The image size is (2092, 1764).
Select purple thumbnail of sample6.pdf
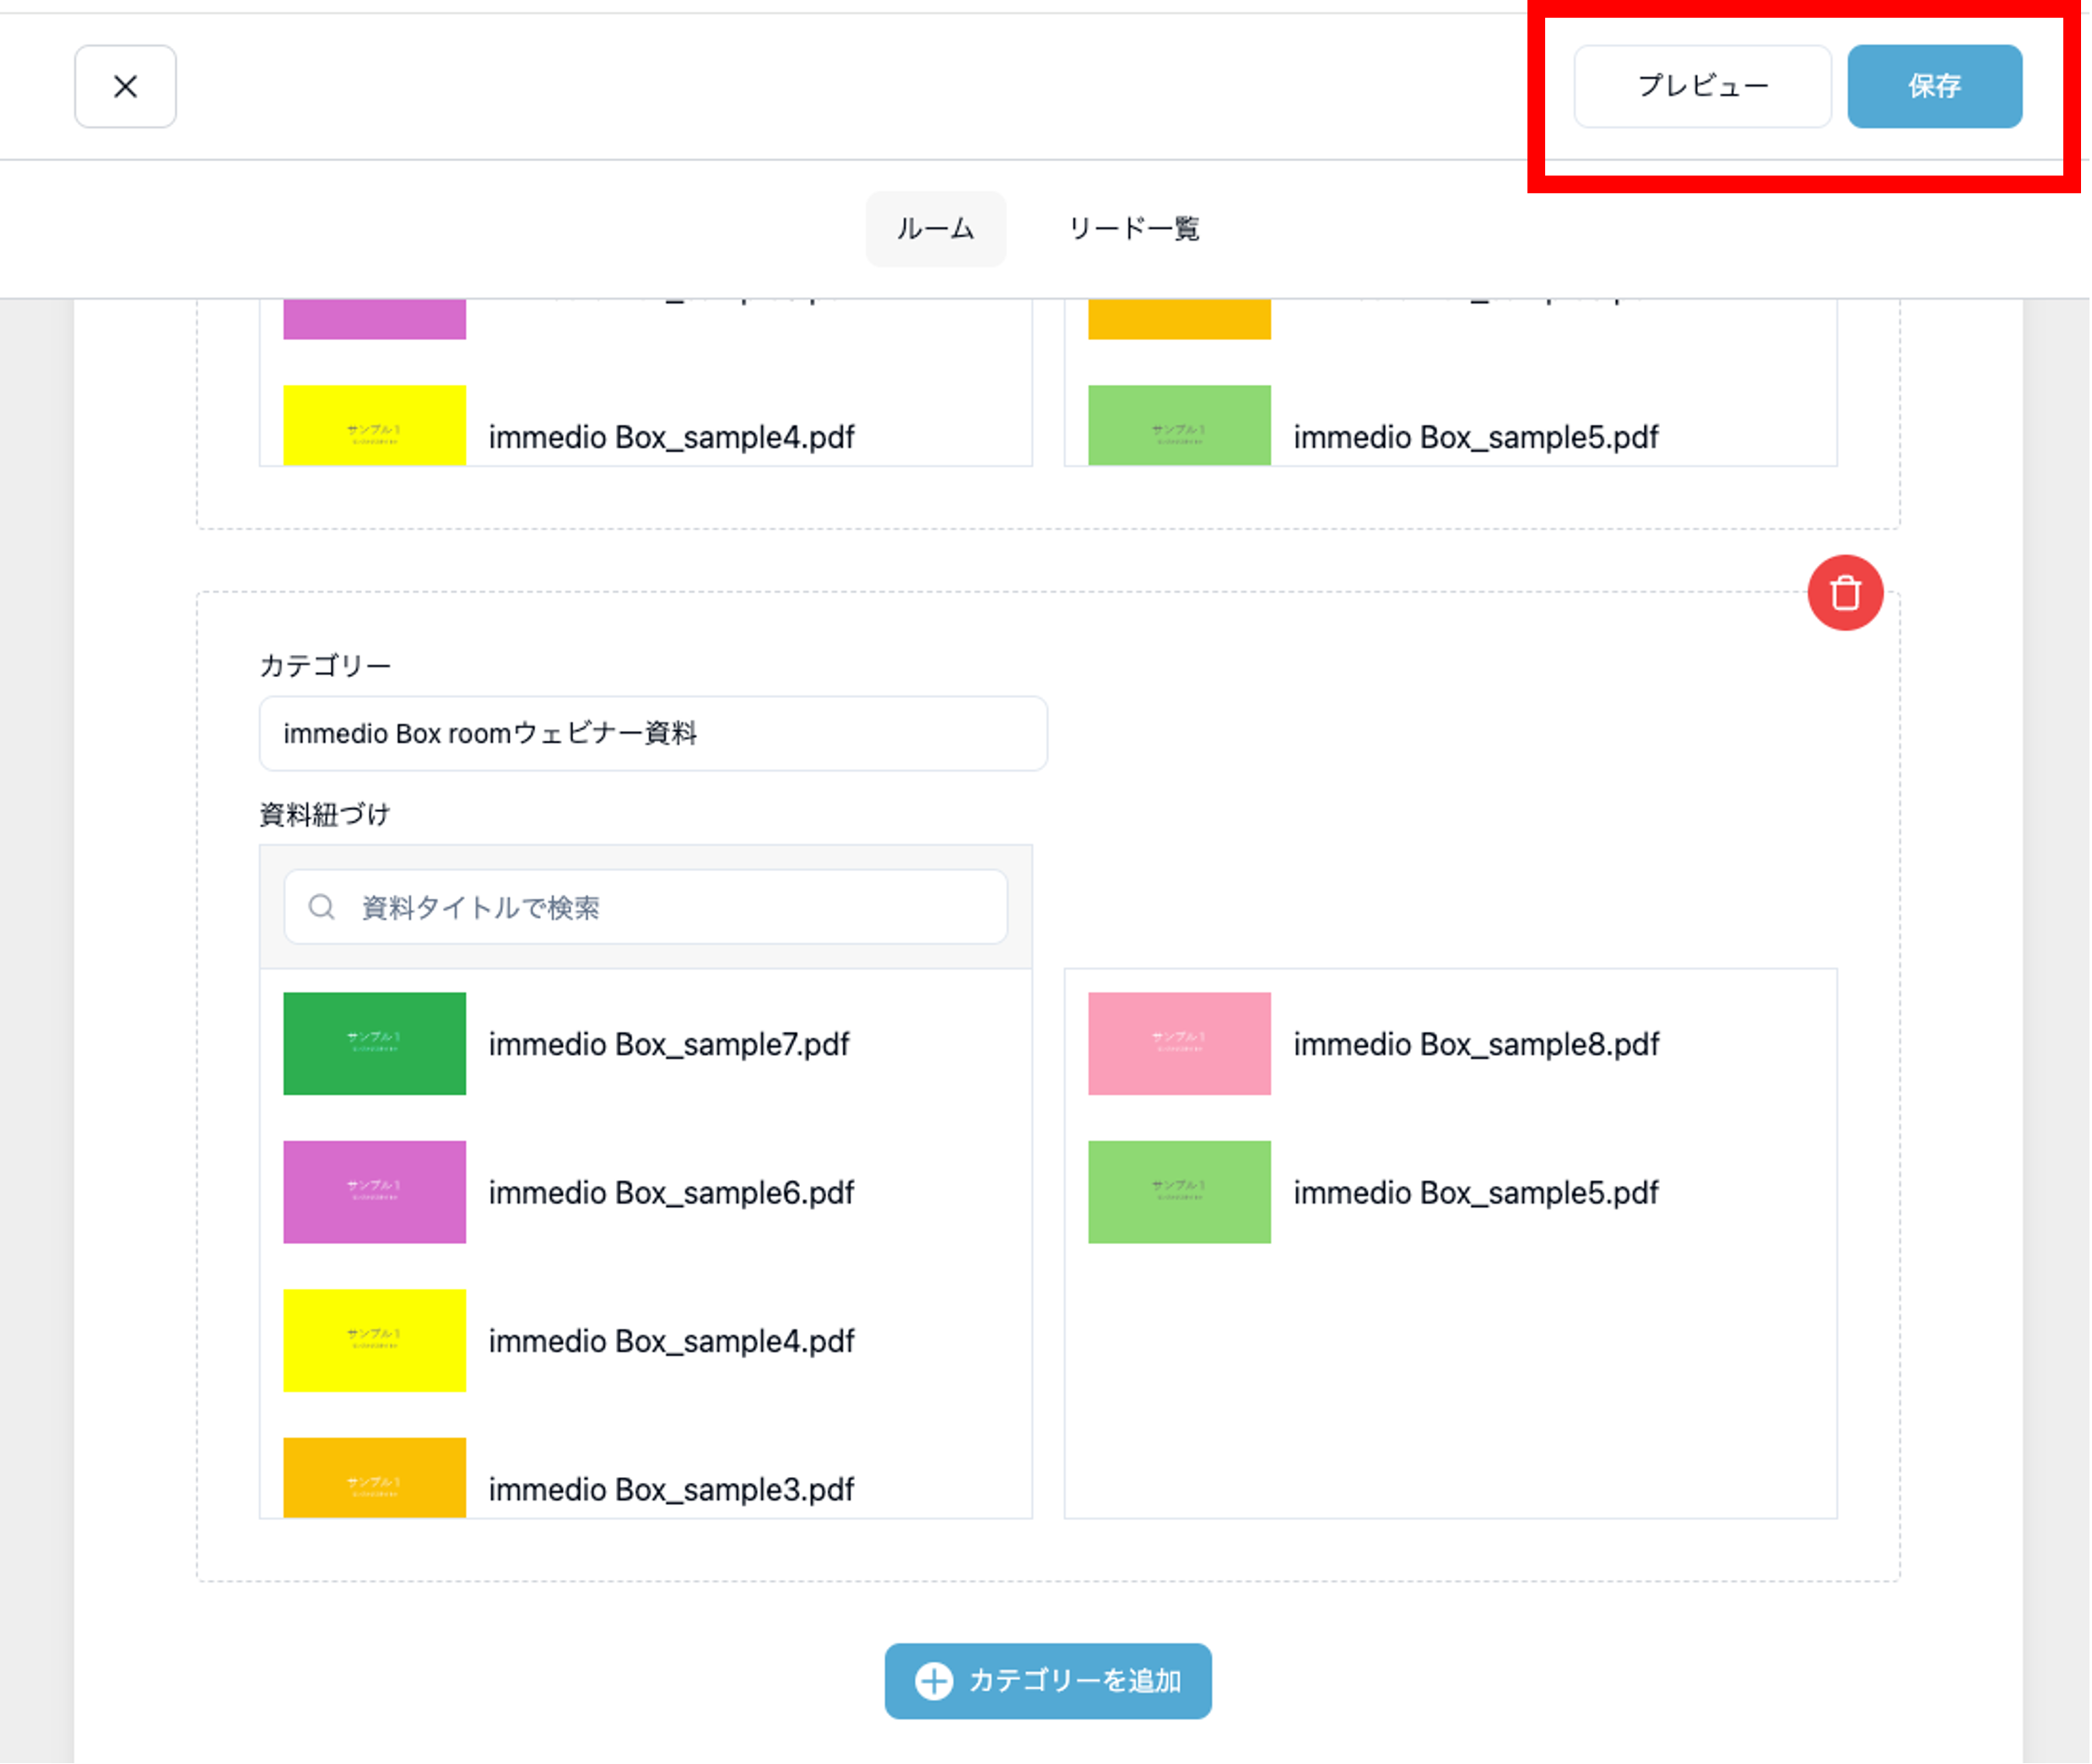coord(374,1192)
